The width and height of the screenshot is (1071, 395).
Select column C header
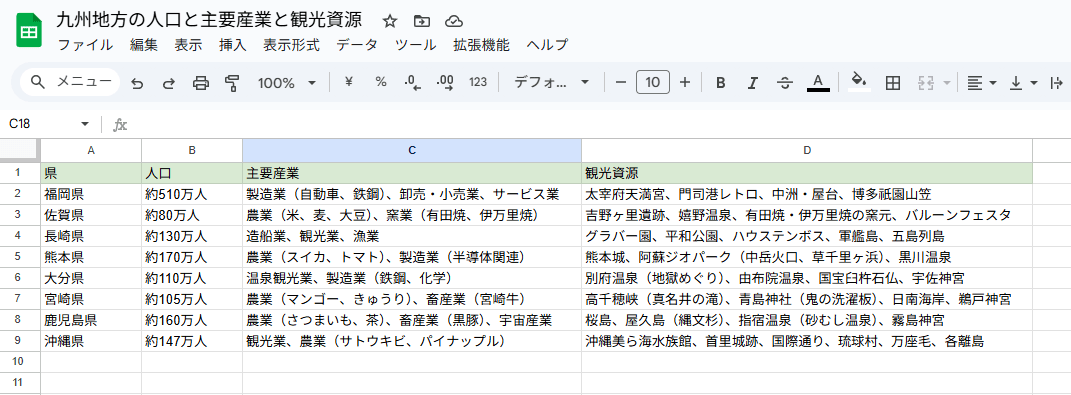412,150
